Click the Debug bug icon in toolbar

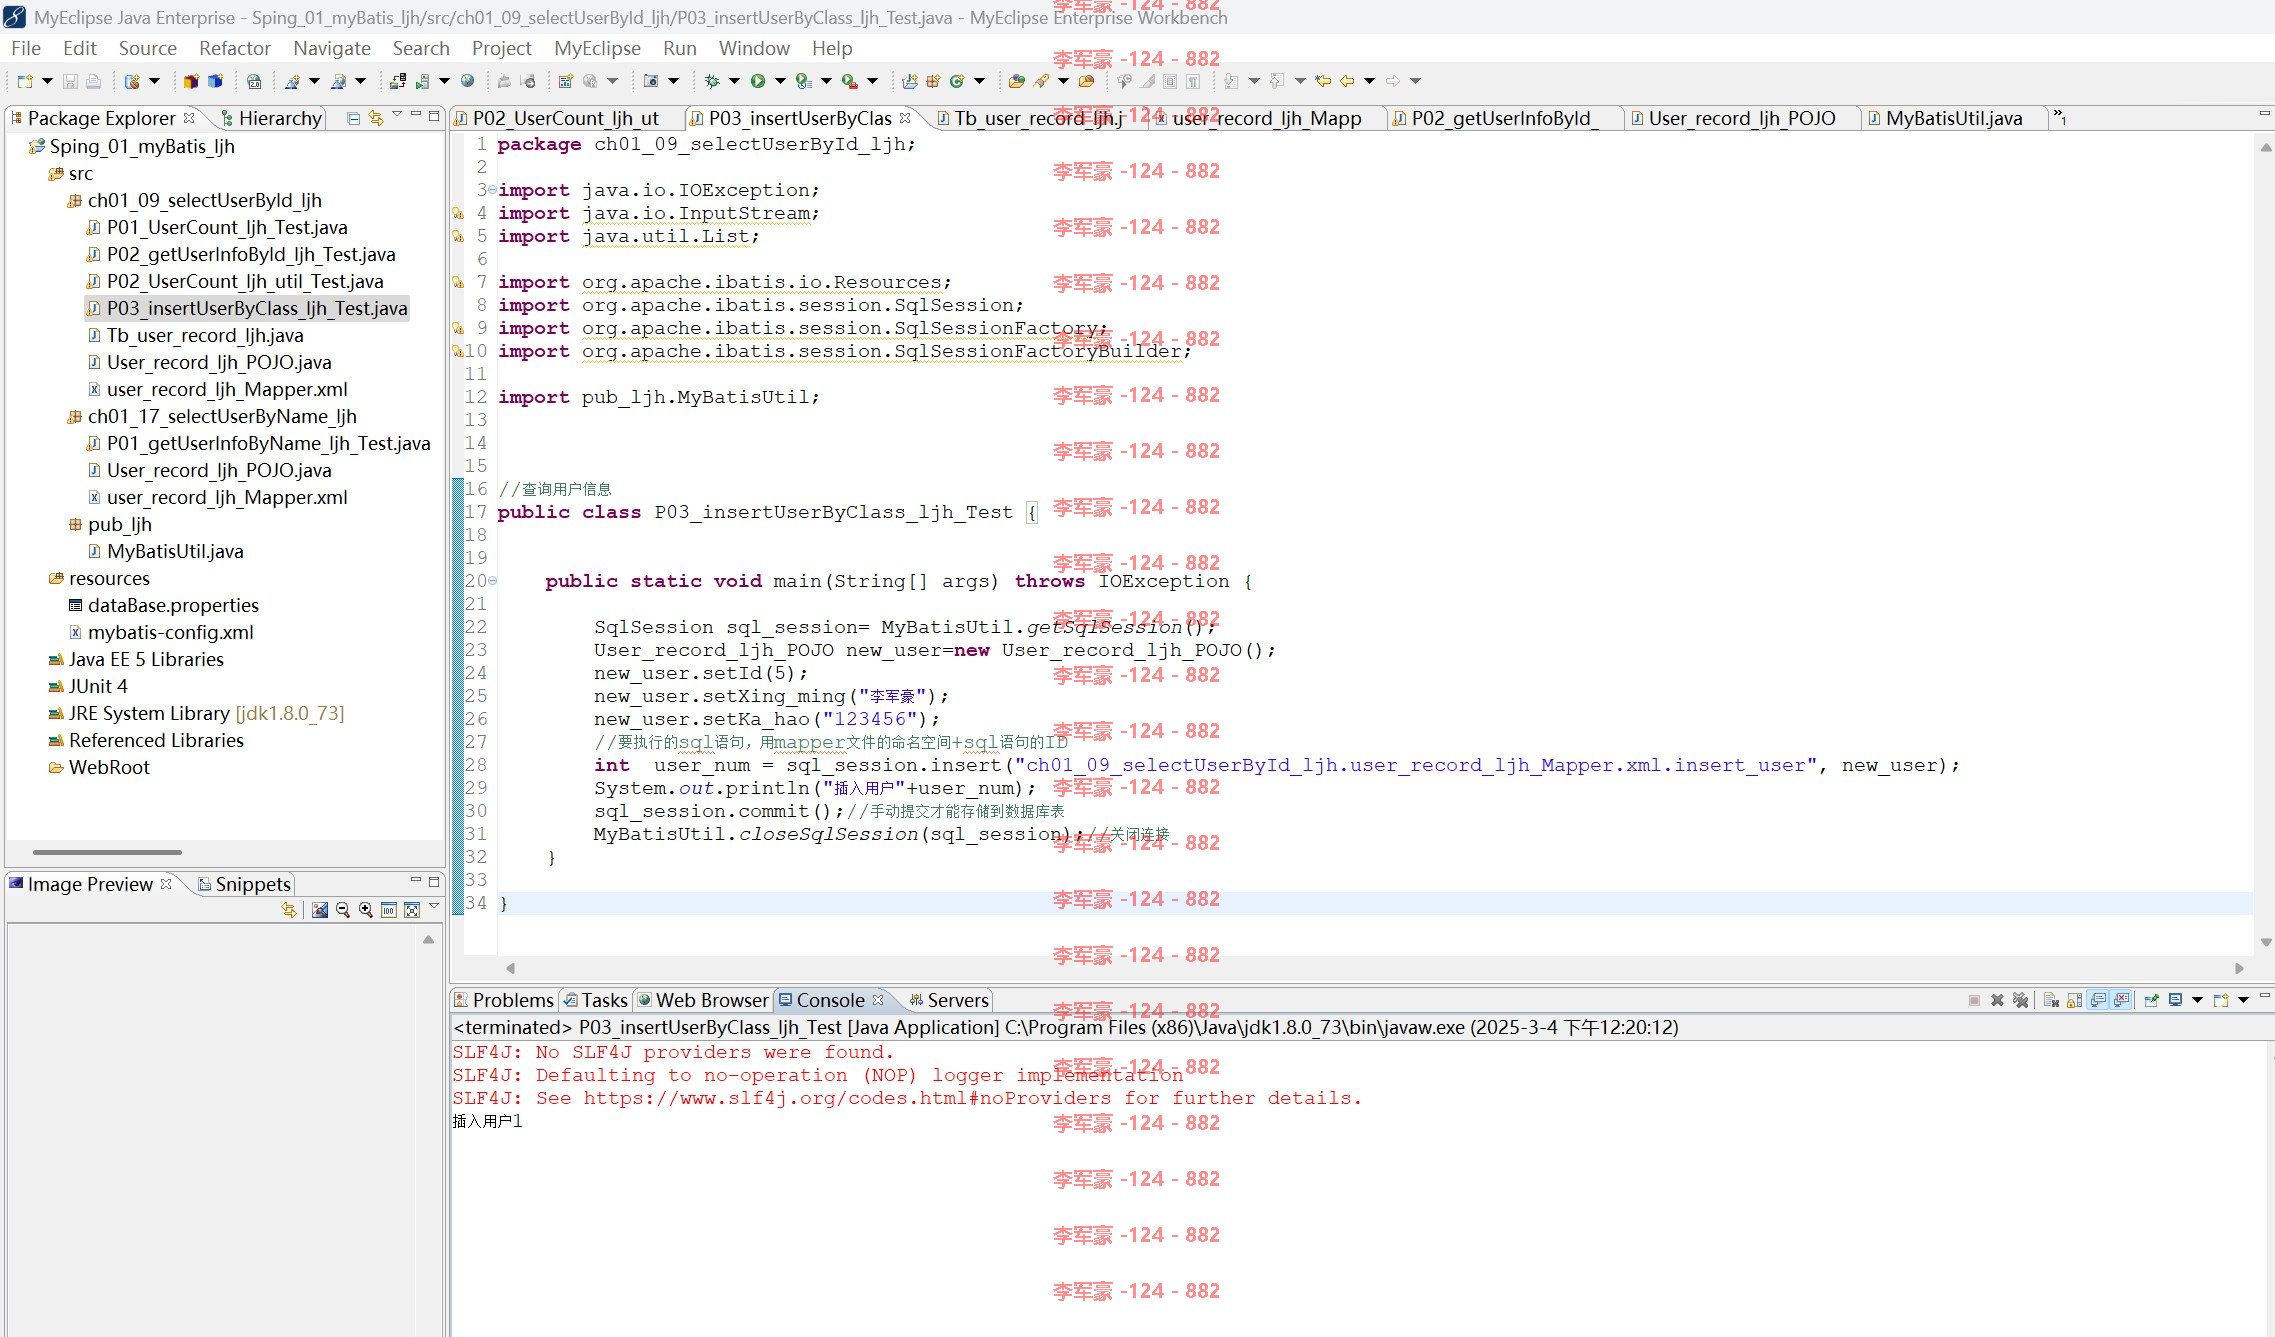pyautogui.click(x=712, y=81)
